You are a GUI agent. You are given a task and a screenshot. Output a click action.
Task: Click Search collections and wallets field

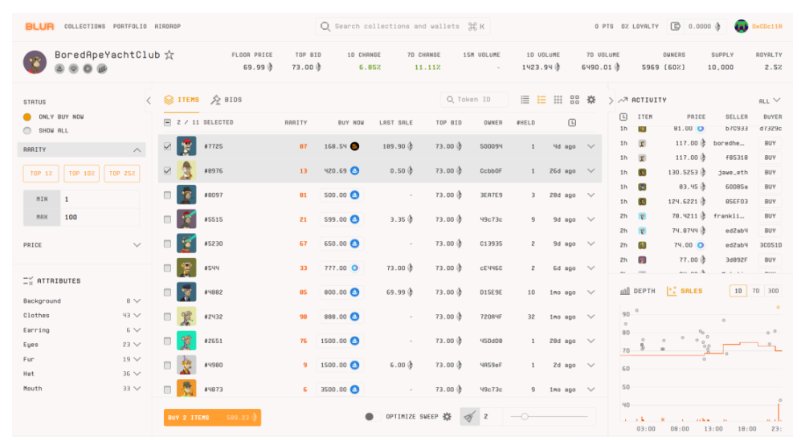(x=403, y=26)
